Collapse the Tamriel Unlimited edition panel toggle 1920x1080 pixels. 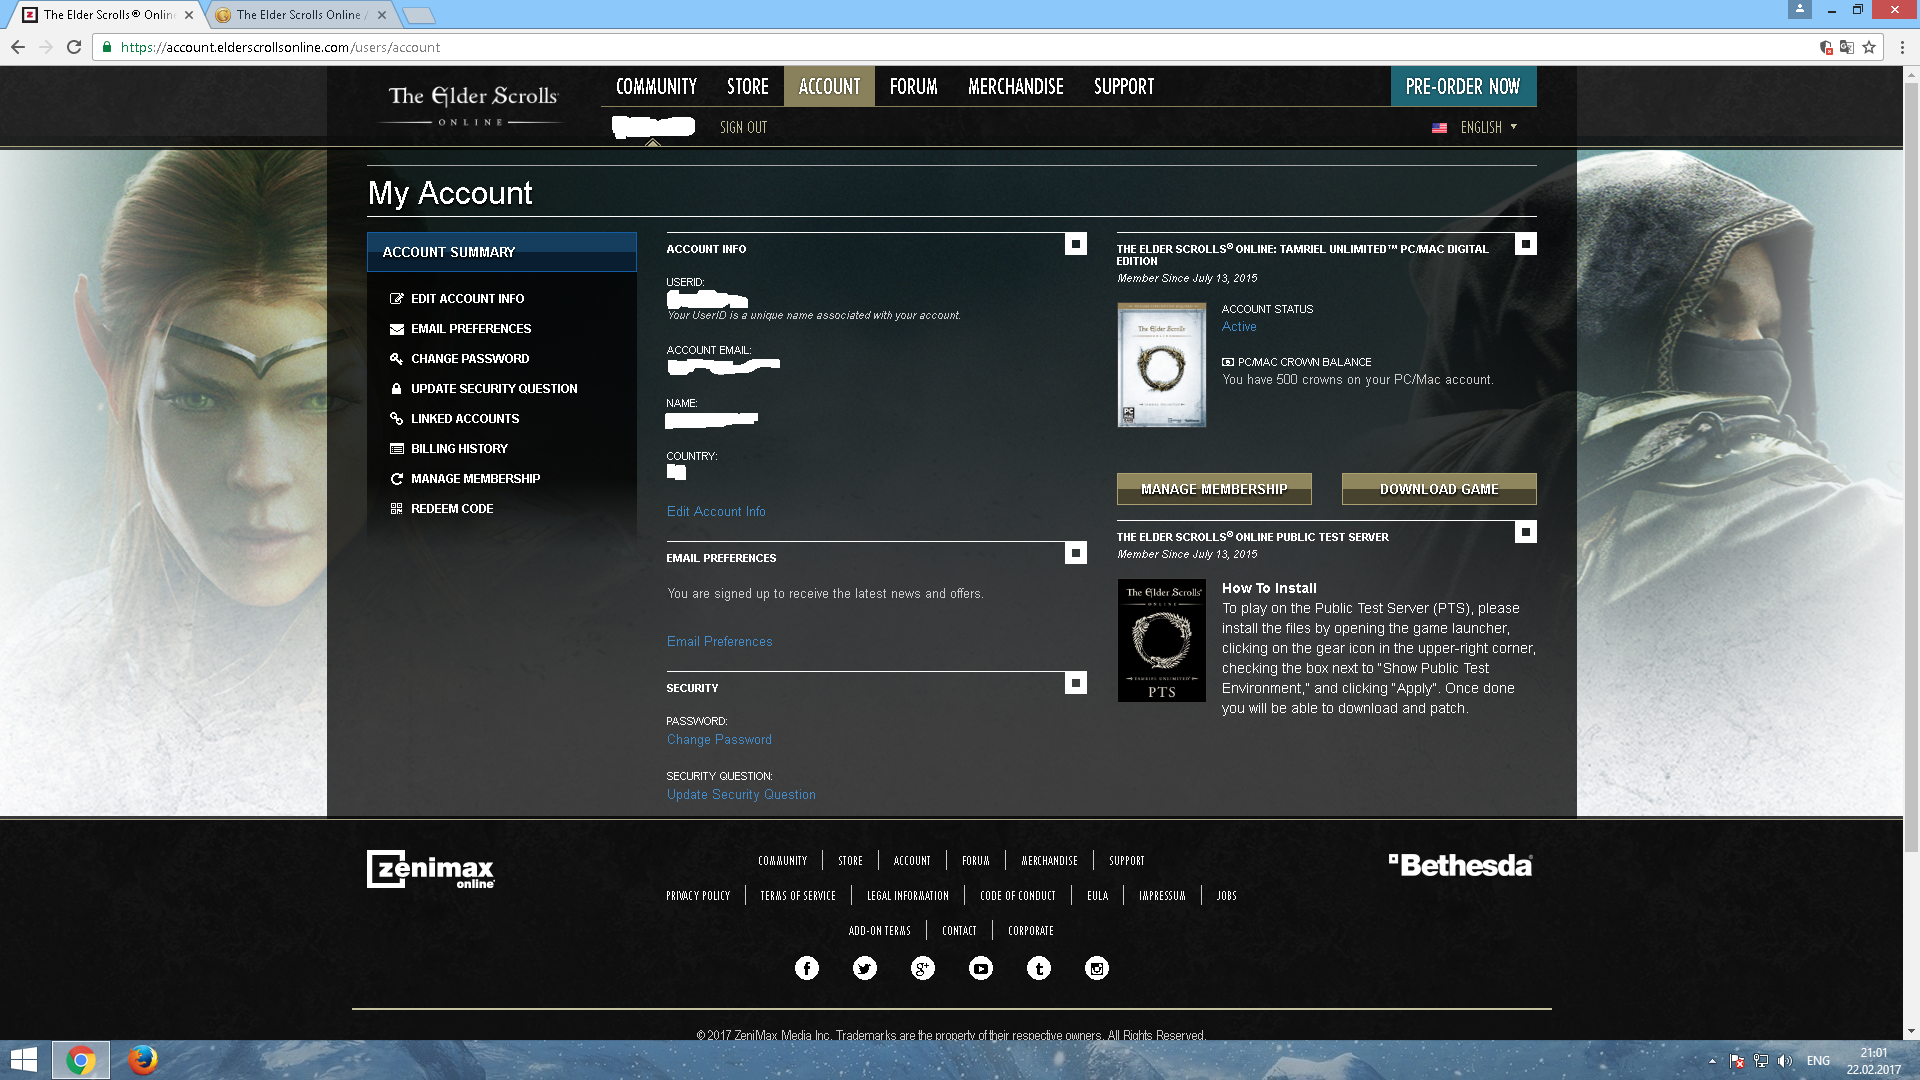pos(1526,244)
